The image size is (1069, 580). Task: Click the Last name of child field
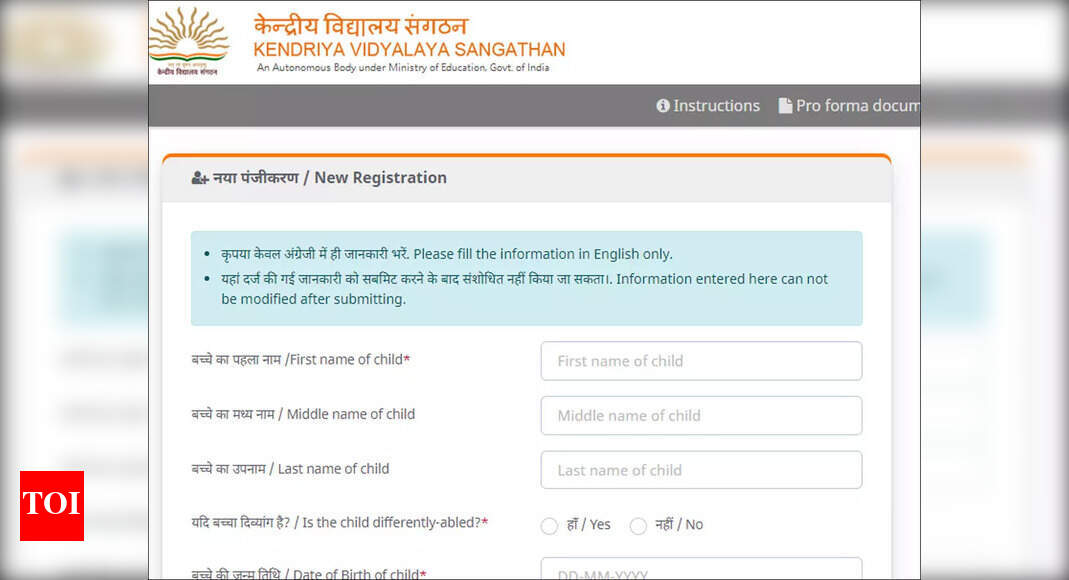tap(701, 469)
